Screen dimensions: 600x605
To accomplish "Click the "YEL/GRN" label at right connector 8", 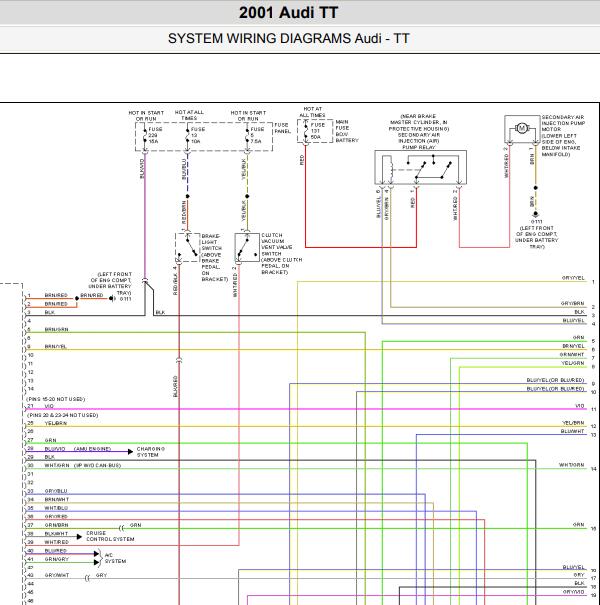I will (x=573, y=363).
